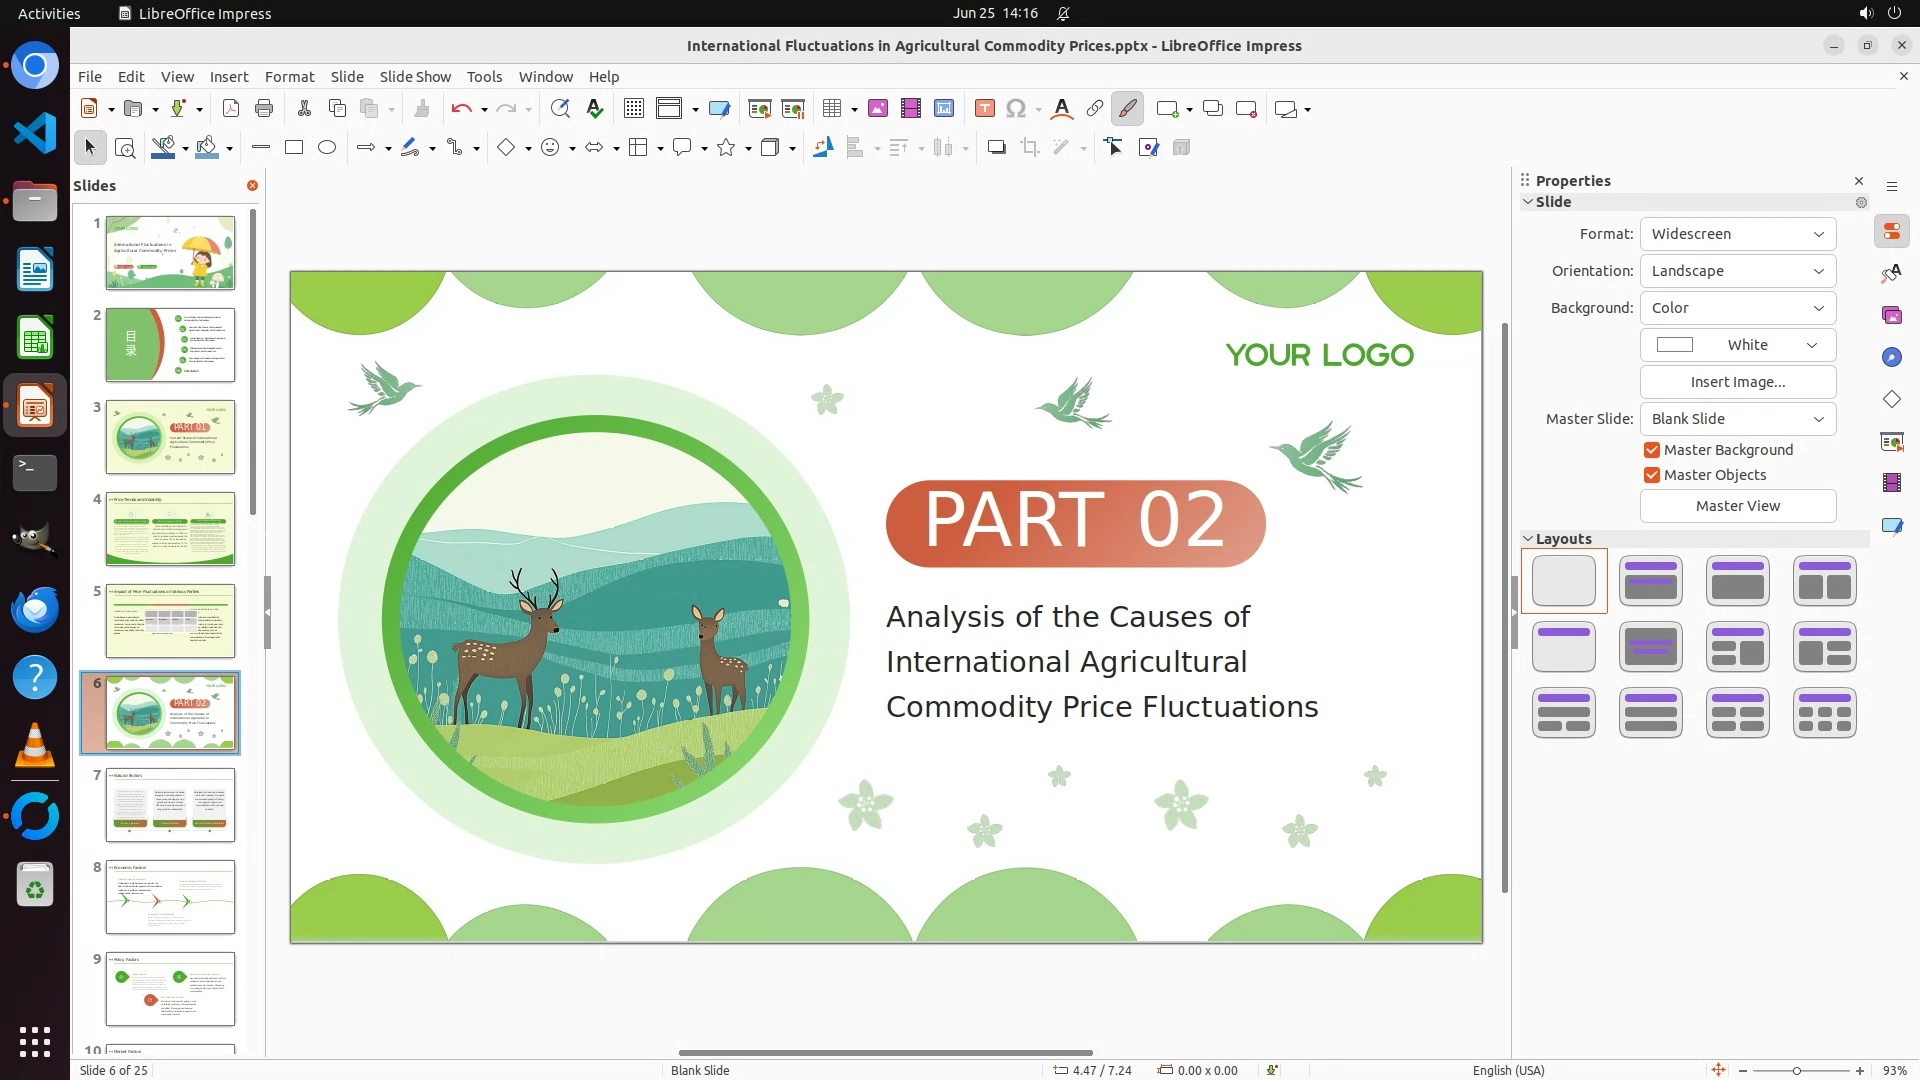This screenshot has height=1080, width=1920.
Task: Open the Navigator sidebar deck icon
Action: pos(1891,357)
